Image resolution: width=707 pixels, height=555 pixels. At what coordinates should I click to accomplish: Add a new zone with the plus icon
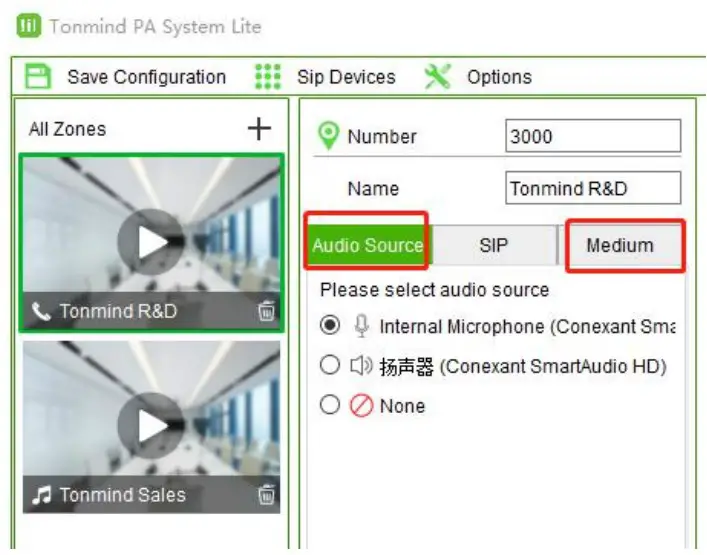click(259, 129)
